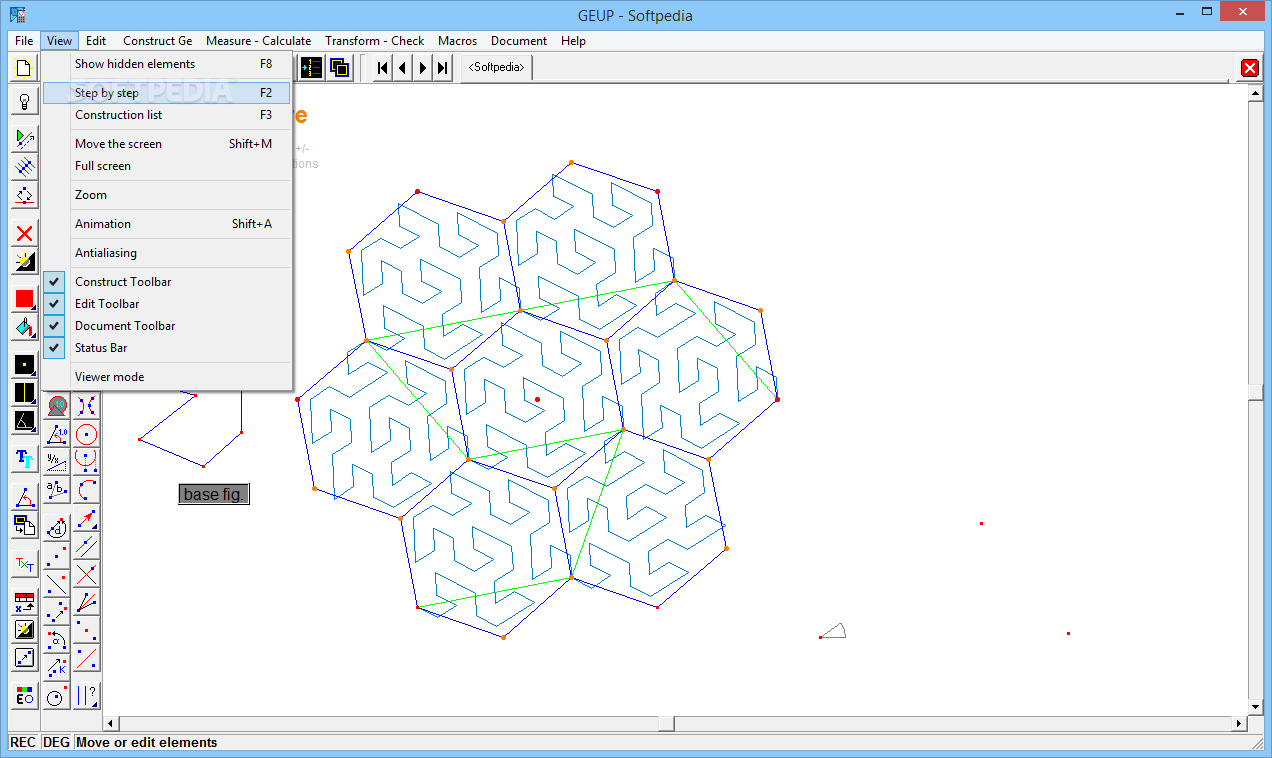
Task: Switch to Viewer mode
Action: [x=167, y=377]
